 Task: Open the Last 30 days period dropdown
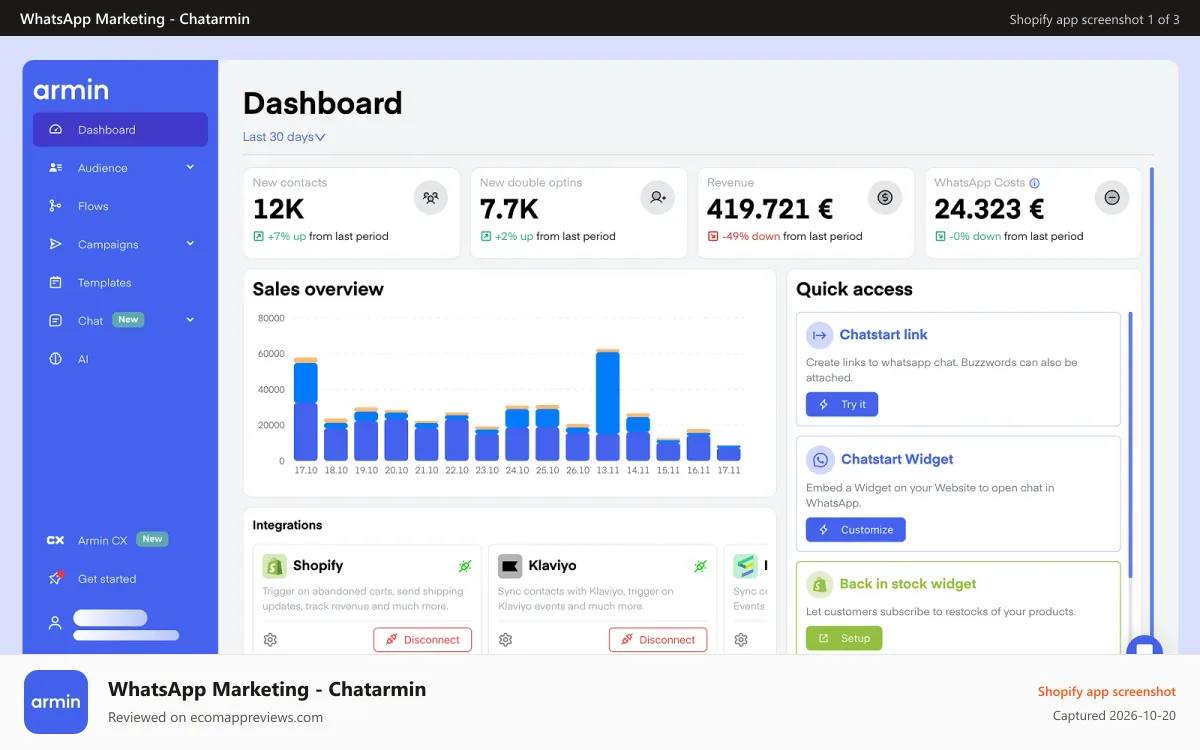pyautogui.click(x=284, y=137)
